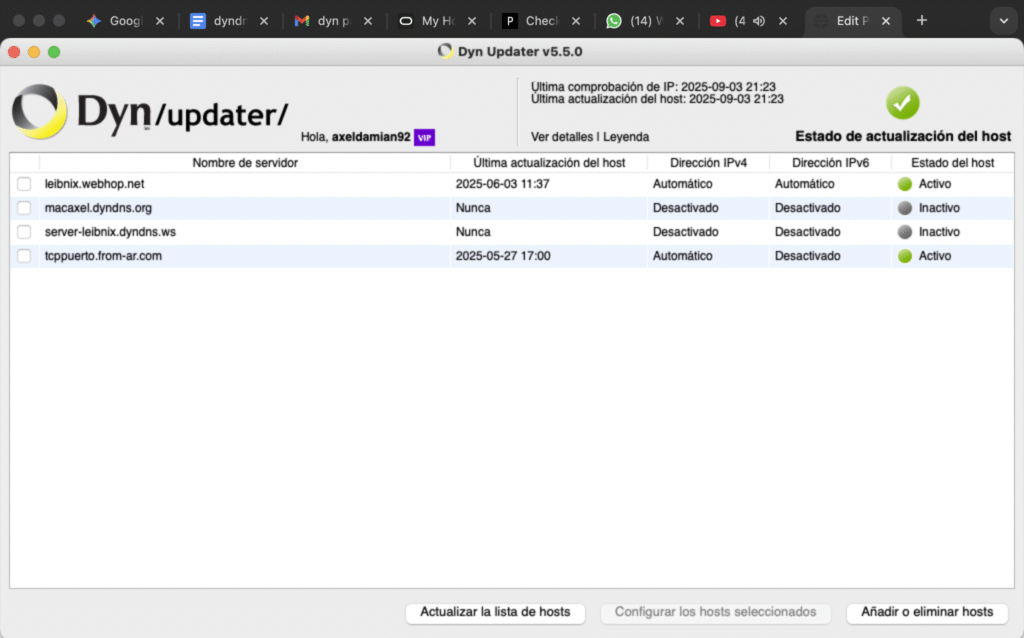Switch to the Check browser tab
This screenshot has width=1024, height=638.
[542, 21]
